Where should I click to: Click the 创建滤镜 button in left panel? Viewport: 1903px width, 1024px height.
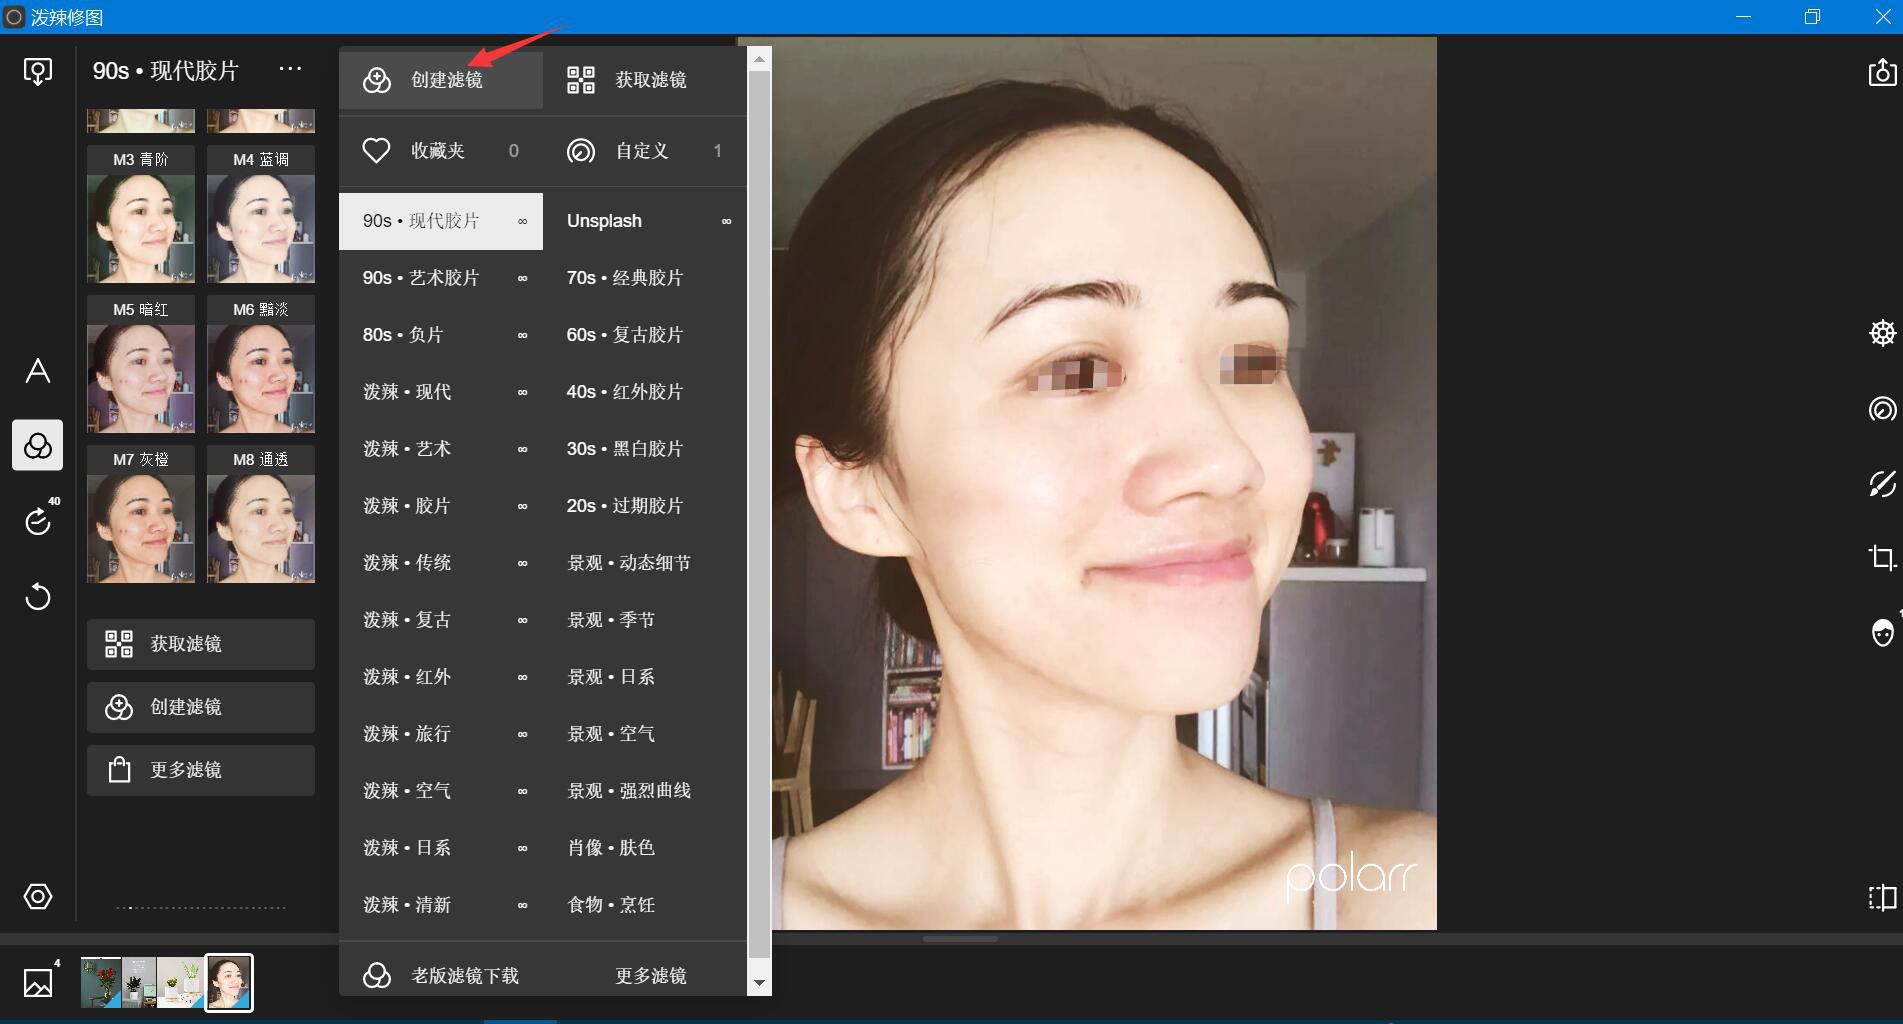[x=201, y=707]
